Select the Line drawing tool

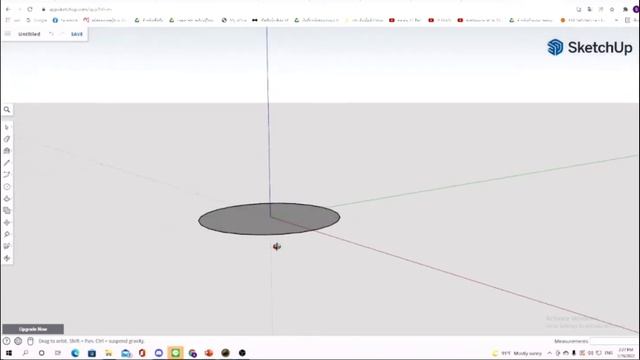[7, 163]
